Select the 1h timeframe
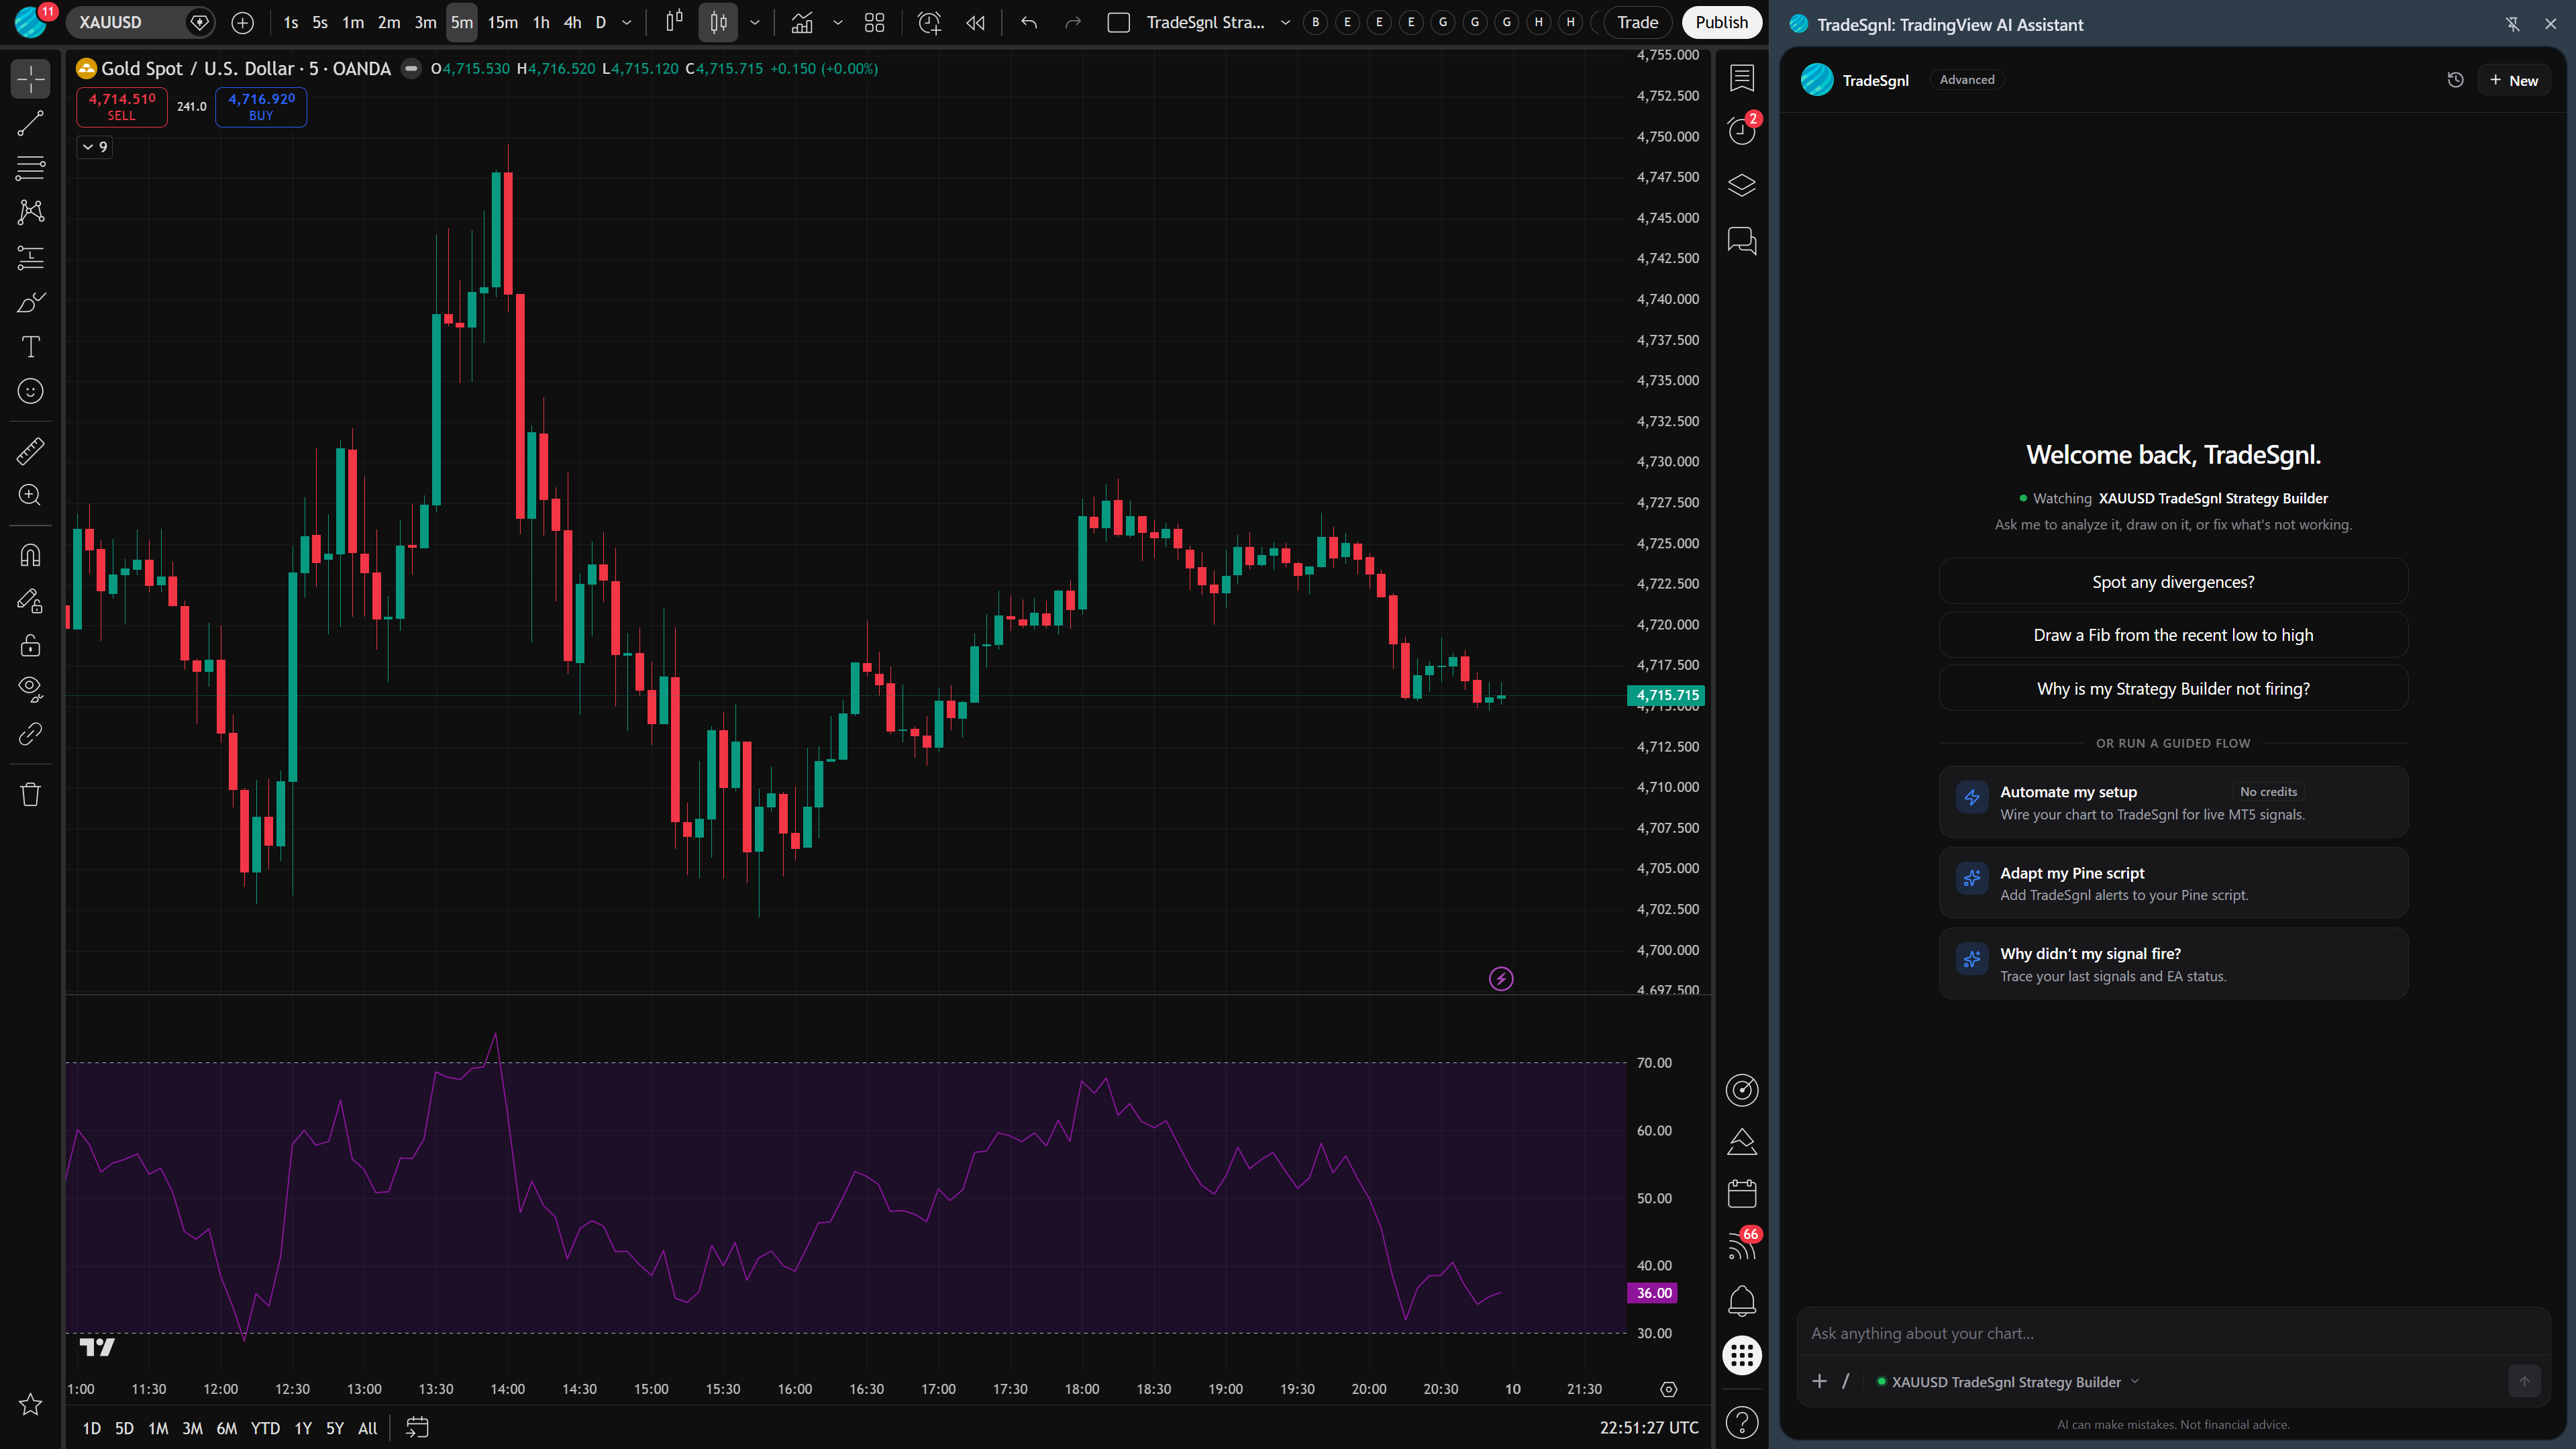The image size is (2576, 1449). point(541,22)
